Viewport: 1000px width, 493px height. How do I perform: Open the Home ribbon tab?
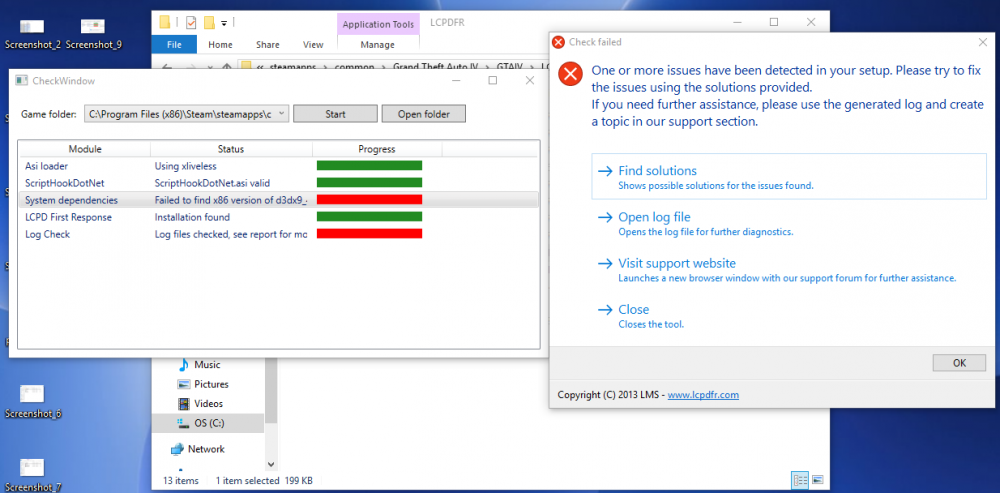pos(220,45)
